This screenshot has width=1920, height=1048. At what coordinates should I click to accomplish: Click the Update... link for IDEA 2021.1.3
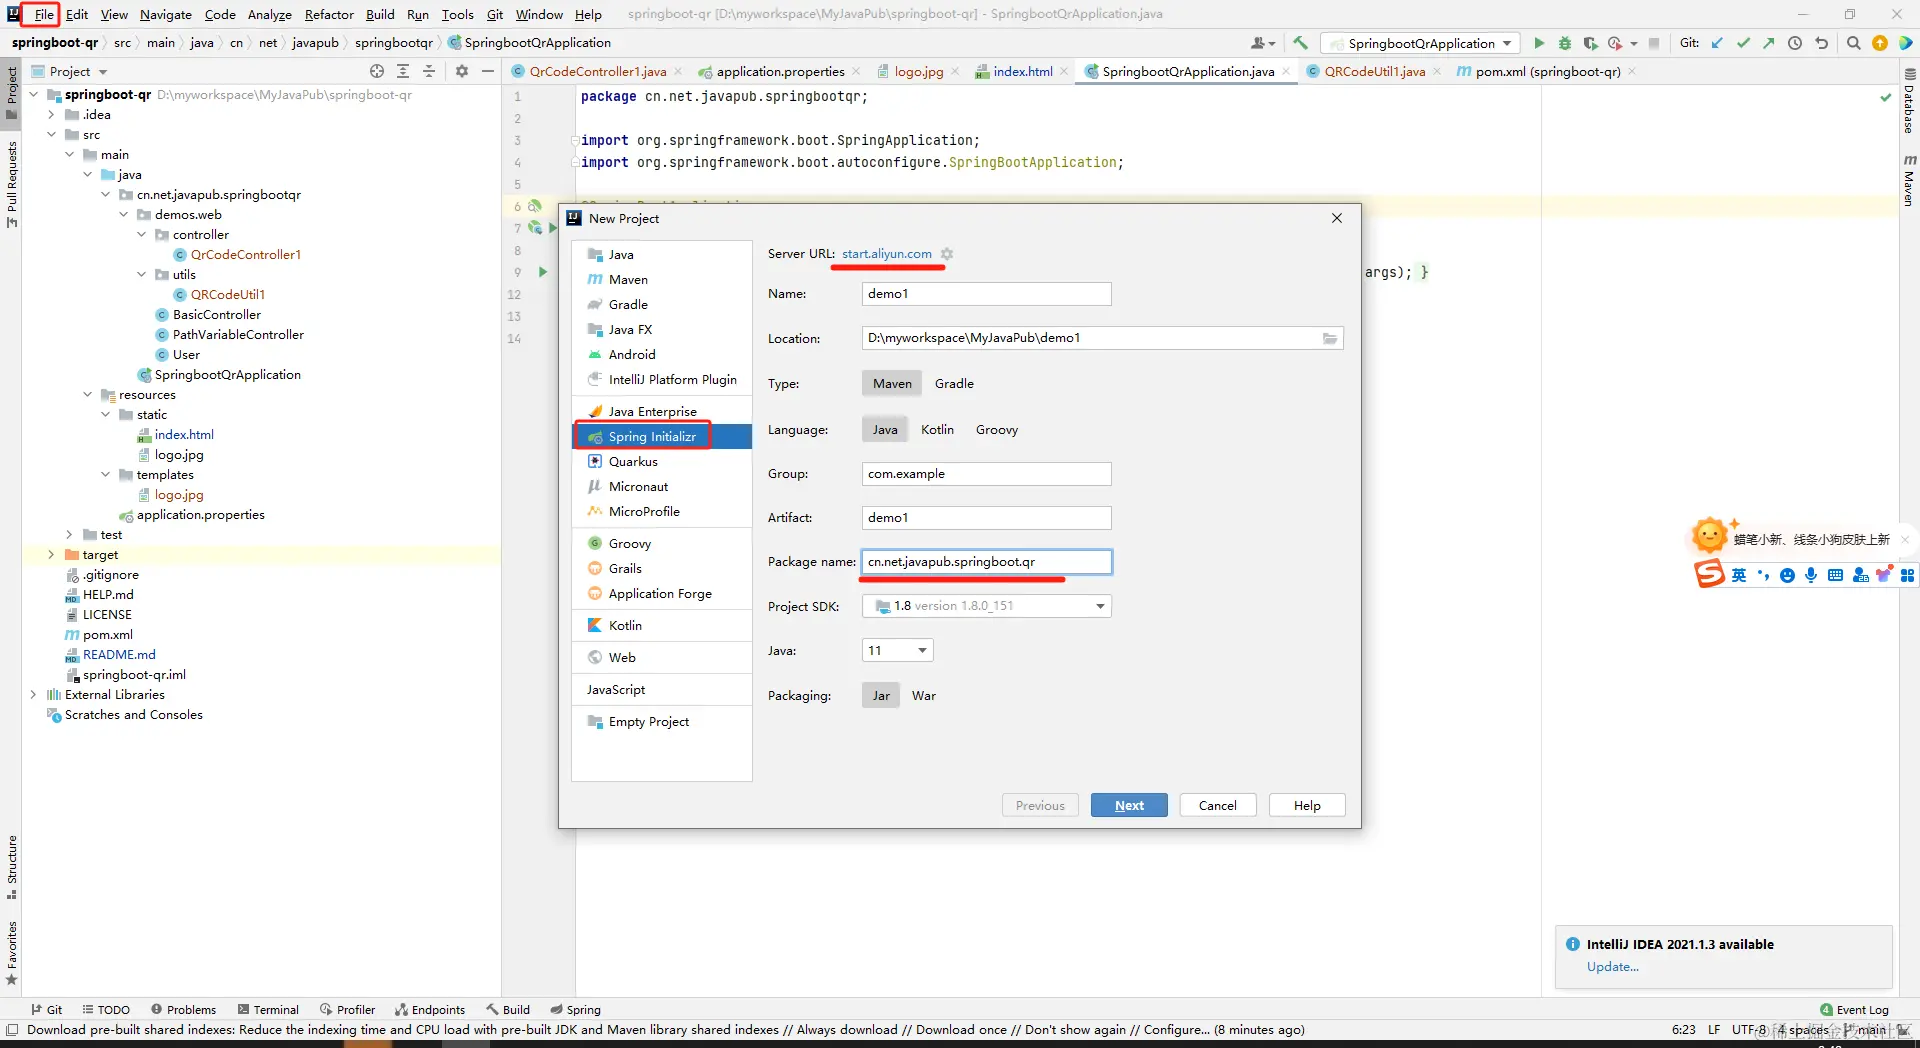pyautogui.click(x=1612, y=967)
